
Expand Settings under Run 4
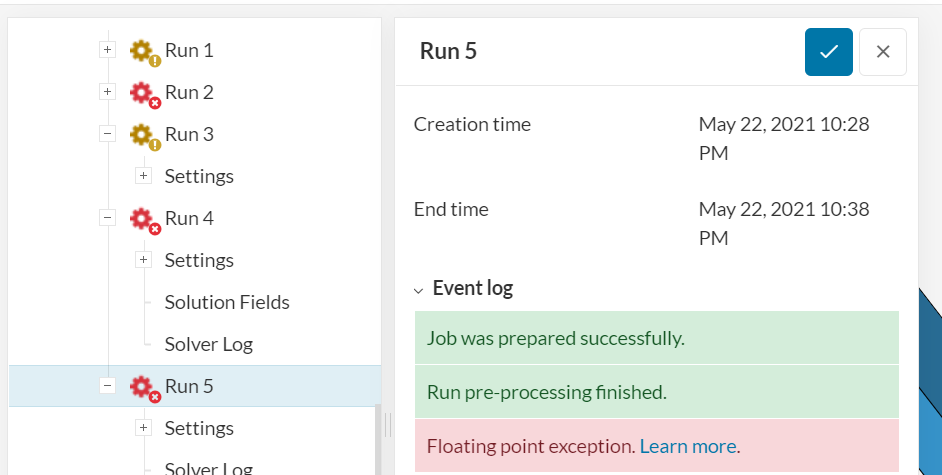coord(143,260)
